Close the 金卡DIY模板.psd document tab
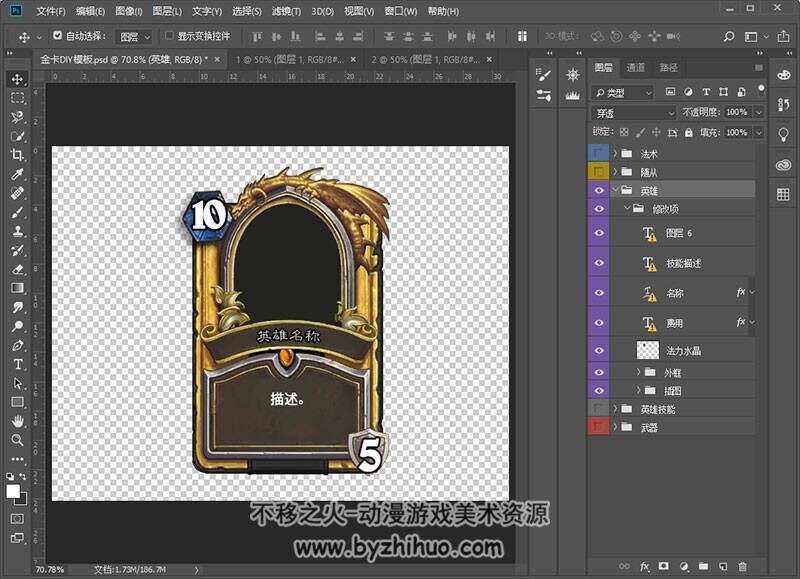 pos(217,60)
